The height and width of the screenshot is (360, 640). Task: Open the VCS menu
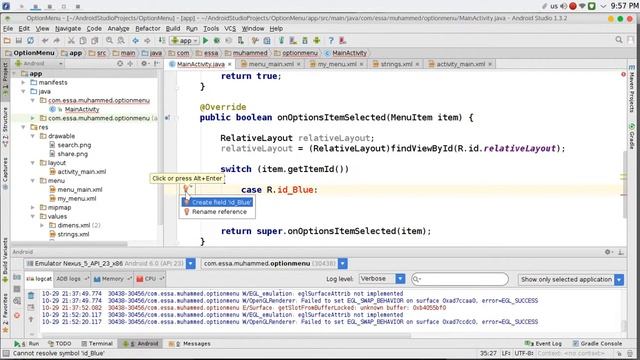pos(230,29)
